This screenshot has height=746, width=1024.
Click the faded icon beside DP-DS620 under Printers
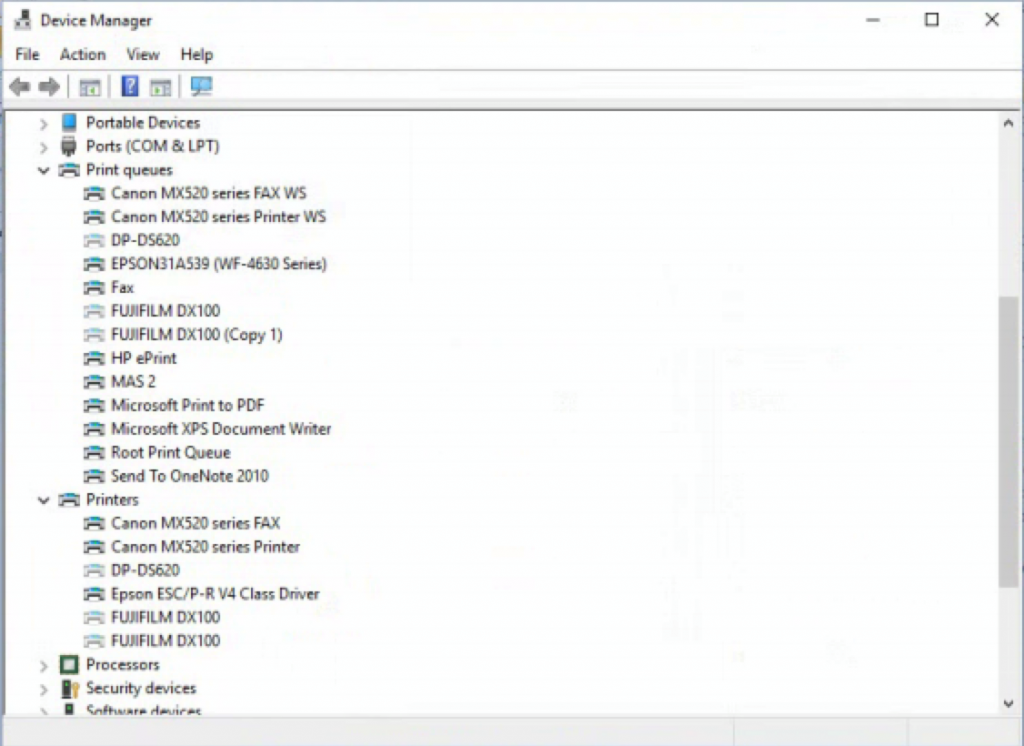pyautogui.click(x=94, y=570)
